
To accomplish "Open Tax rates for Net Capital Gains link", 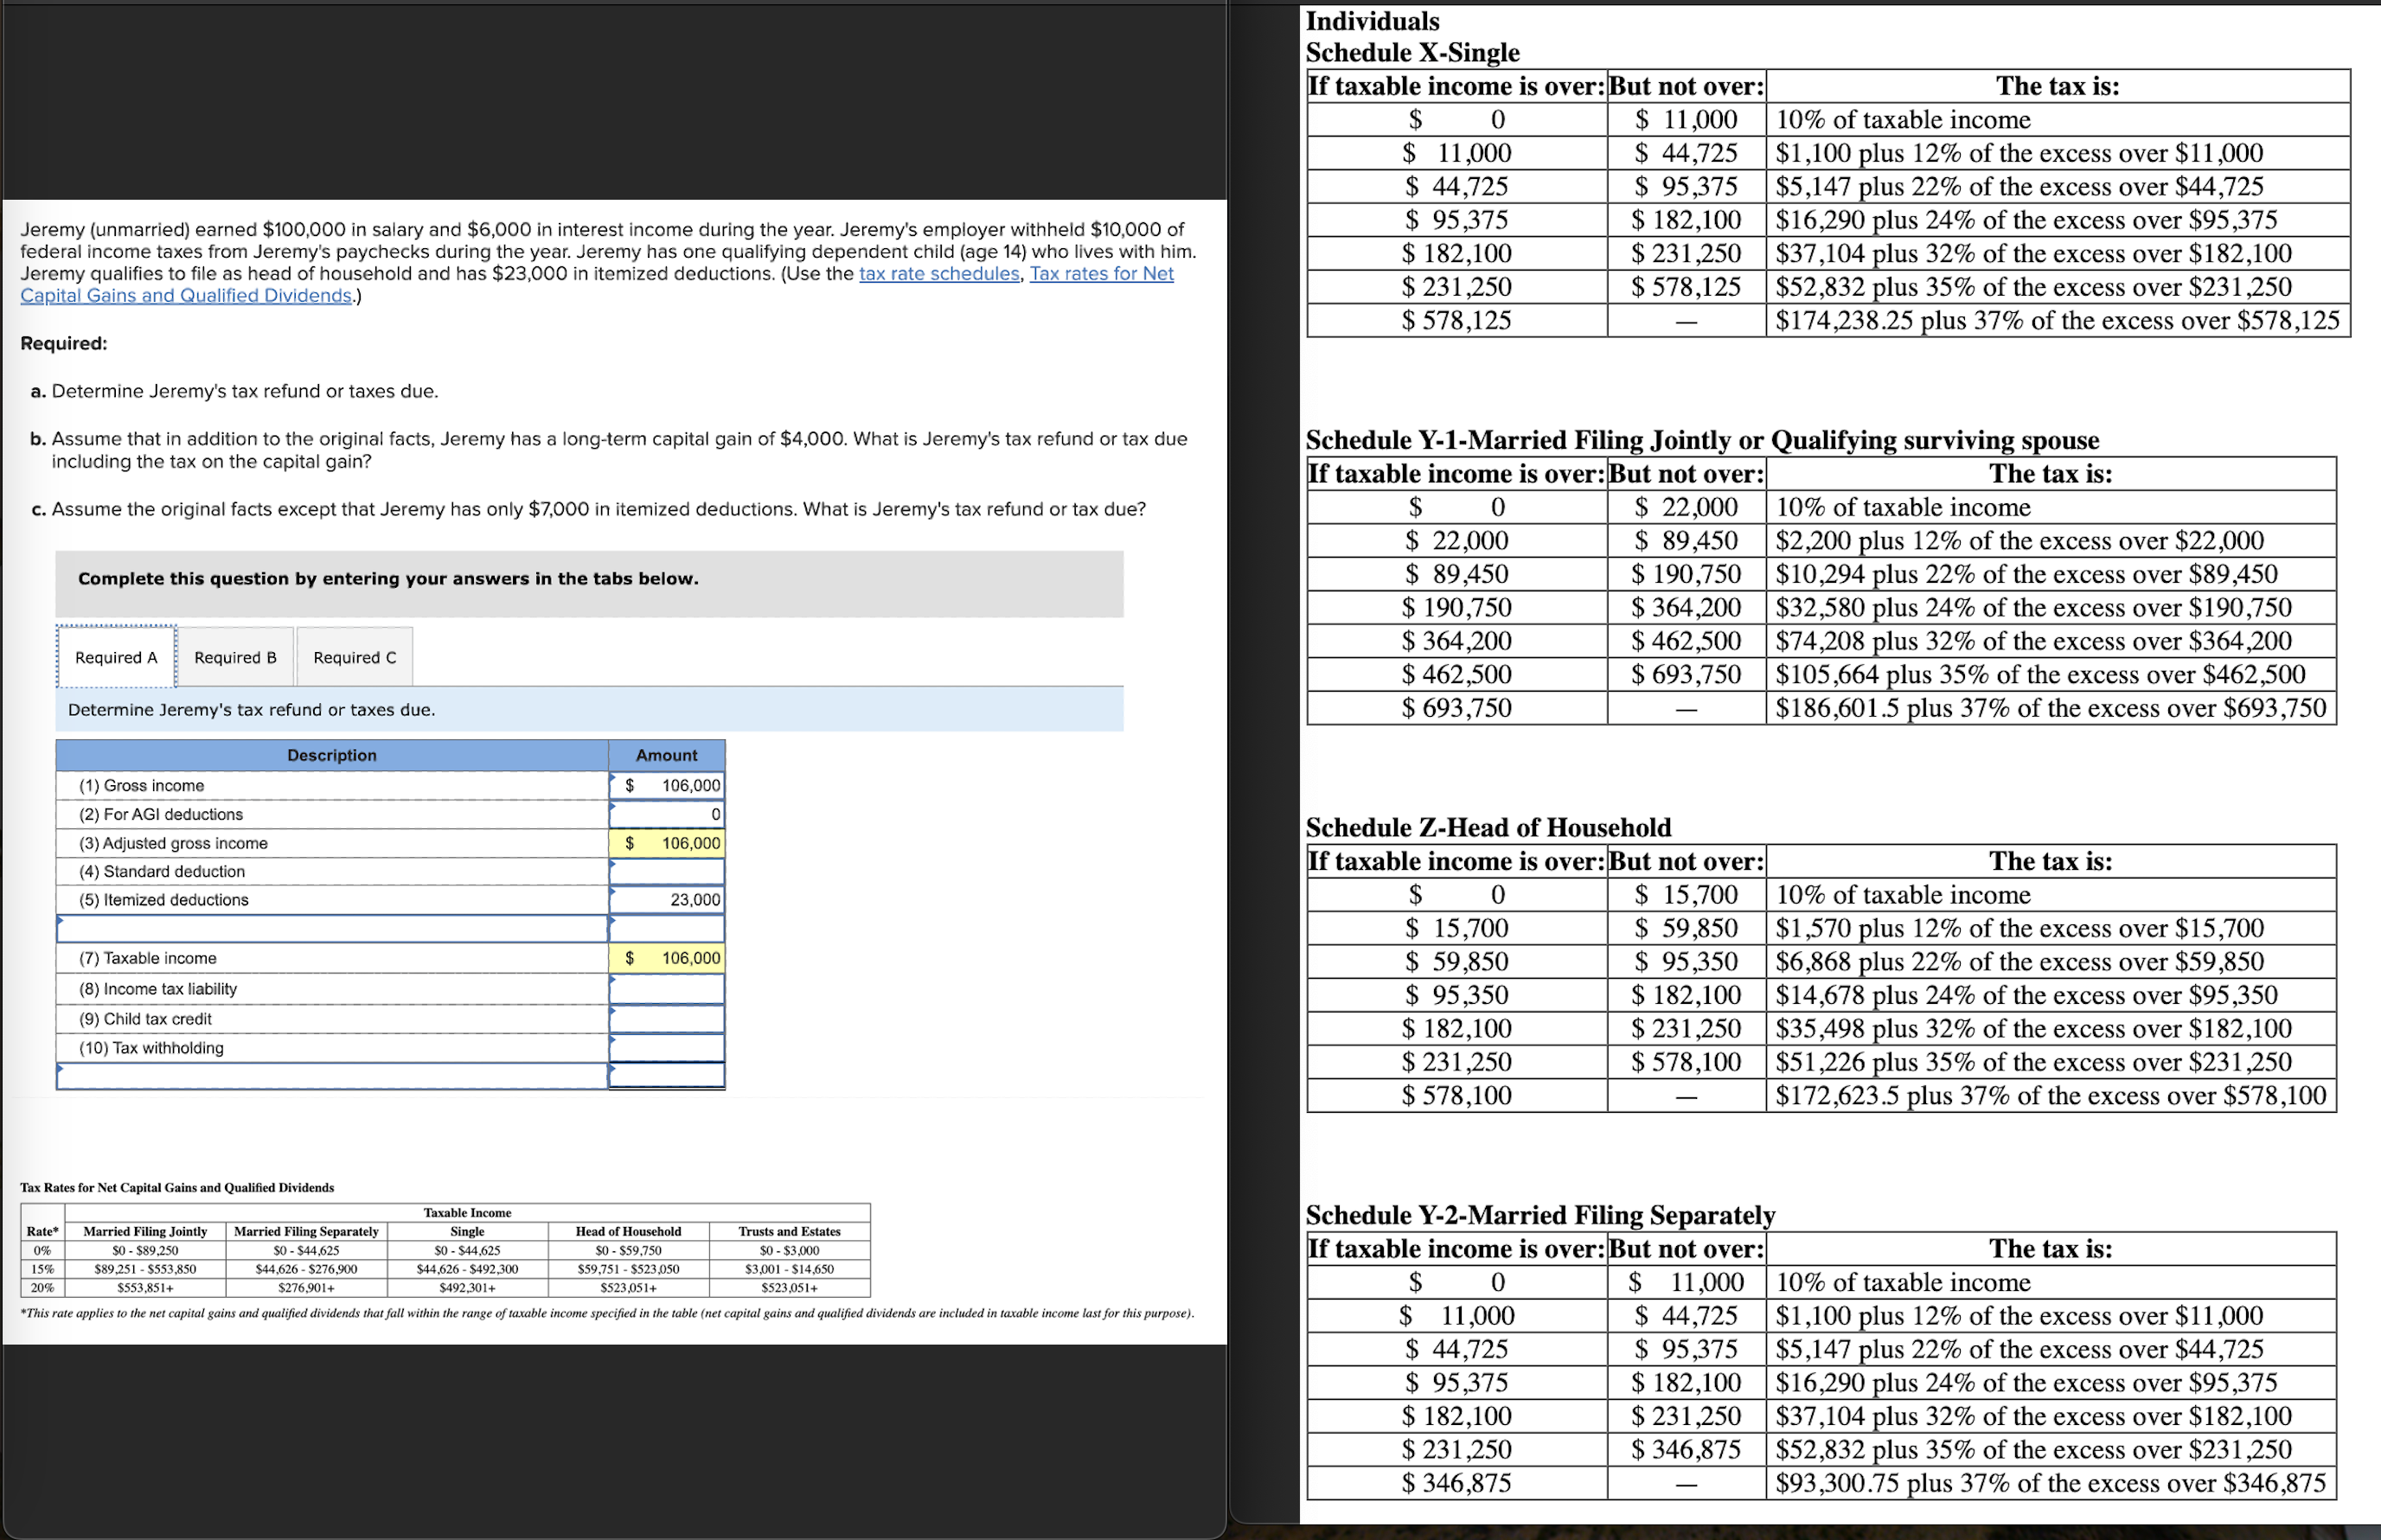I will click(1101, 273).
